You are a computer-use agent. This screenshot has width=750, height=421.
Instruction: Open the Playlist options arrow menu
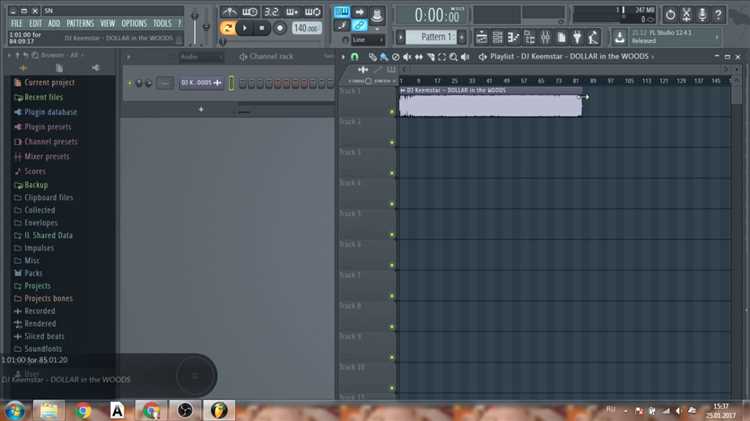coord(343,57)
